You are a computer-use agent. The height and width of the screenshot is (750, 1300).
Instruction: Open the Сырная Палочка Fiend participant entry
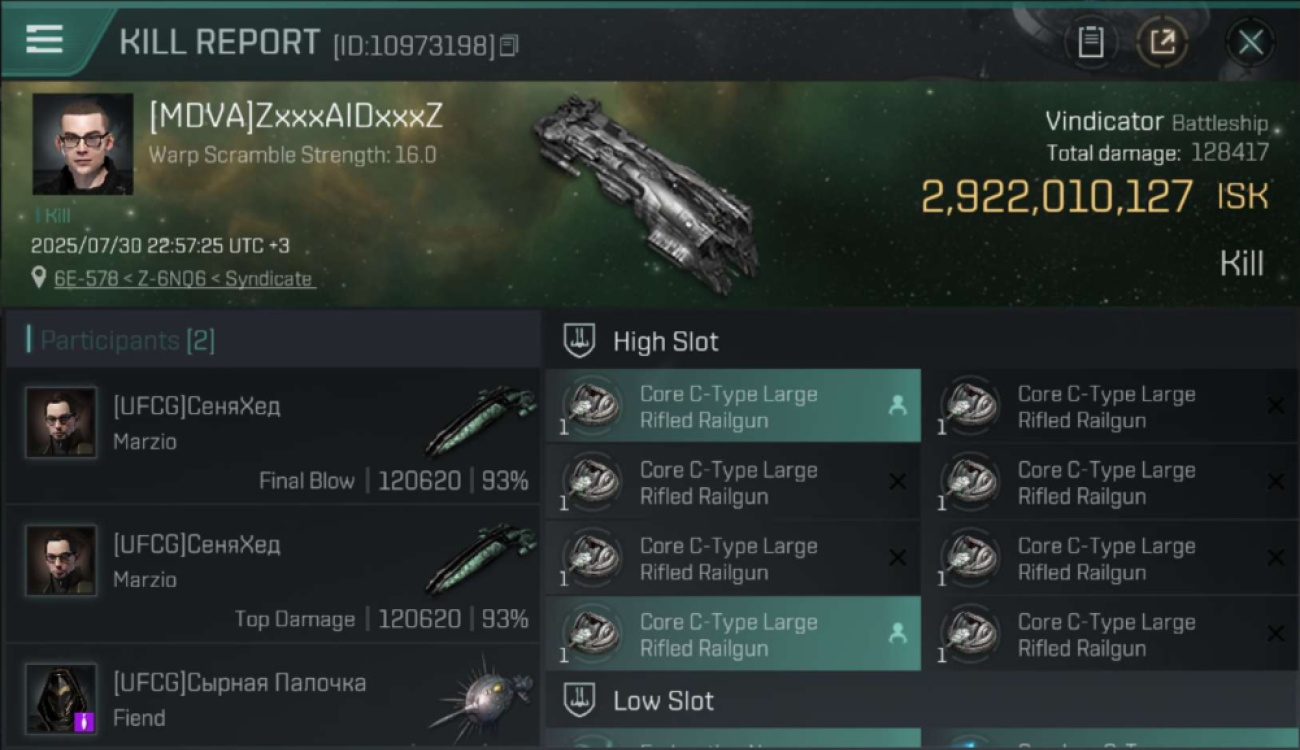point(273,697)
